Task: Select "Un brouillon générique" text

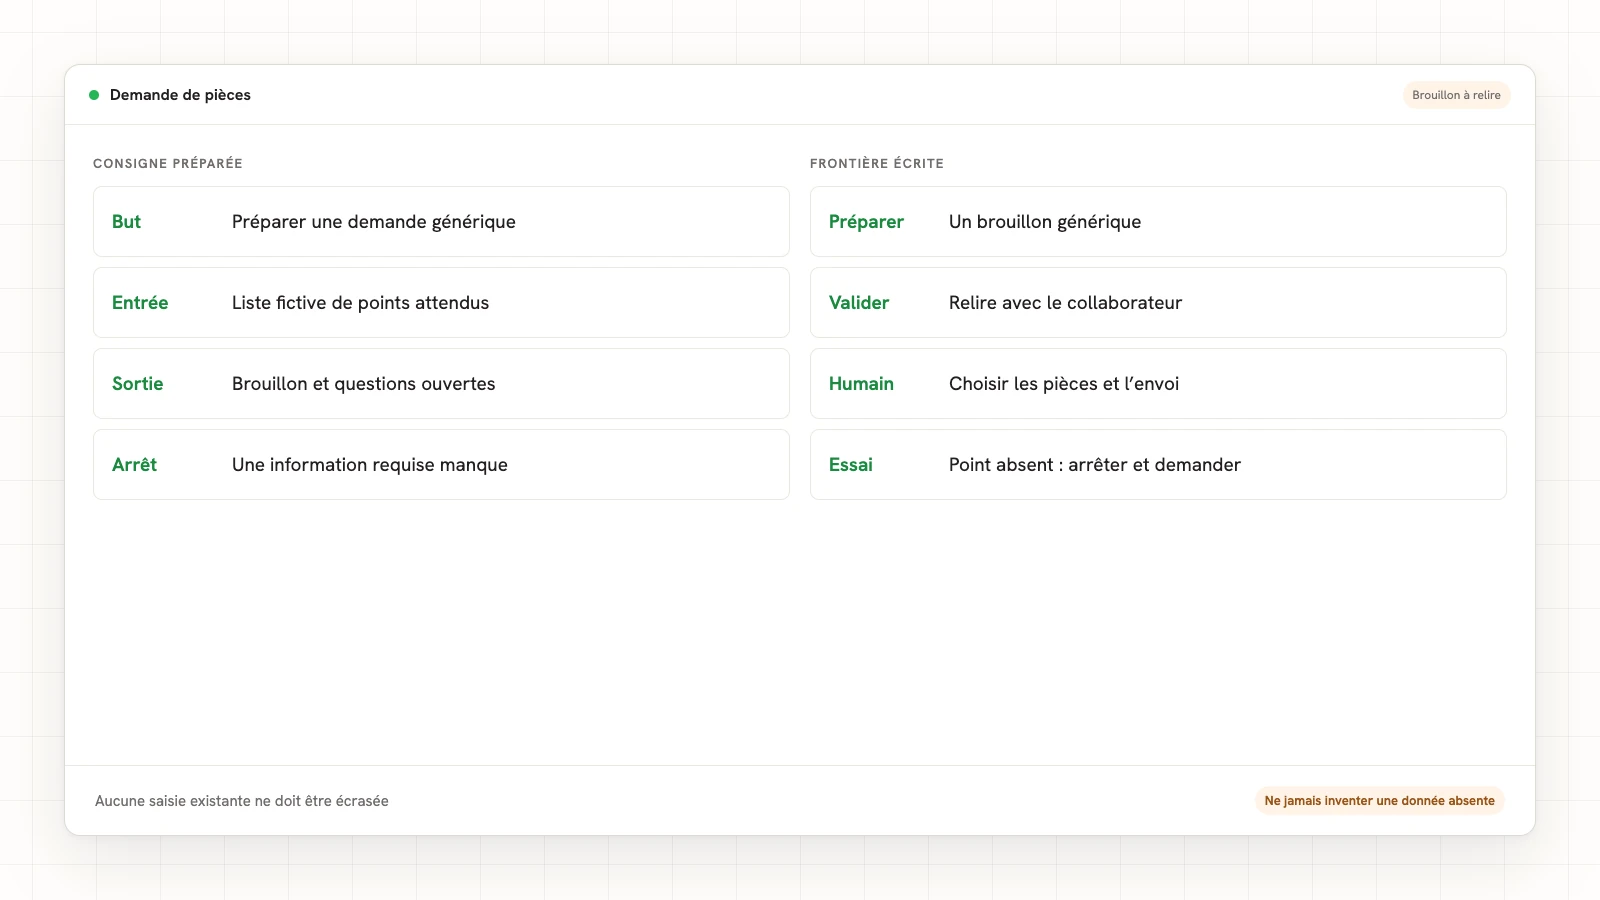Action: pos(1045,222)
